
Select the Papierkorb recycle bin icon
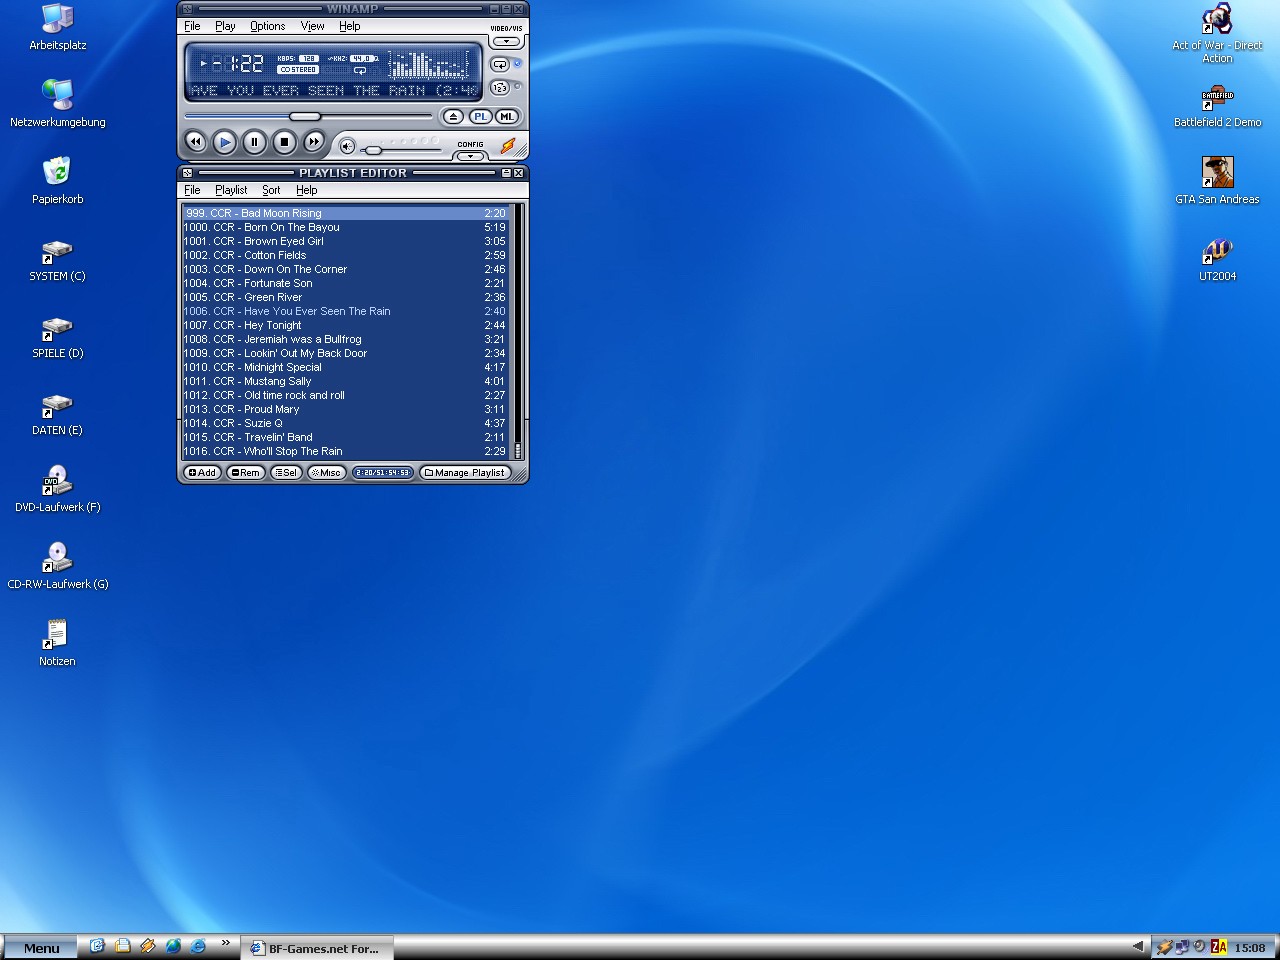57,181
